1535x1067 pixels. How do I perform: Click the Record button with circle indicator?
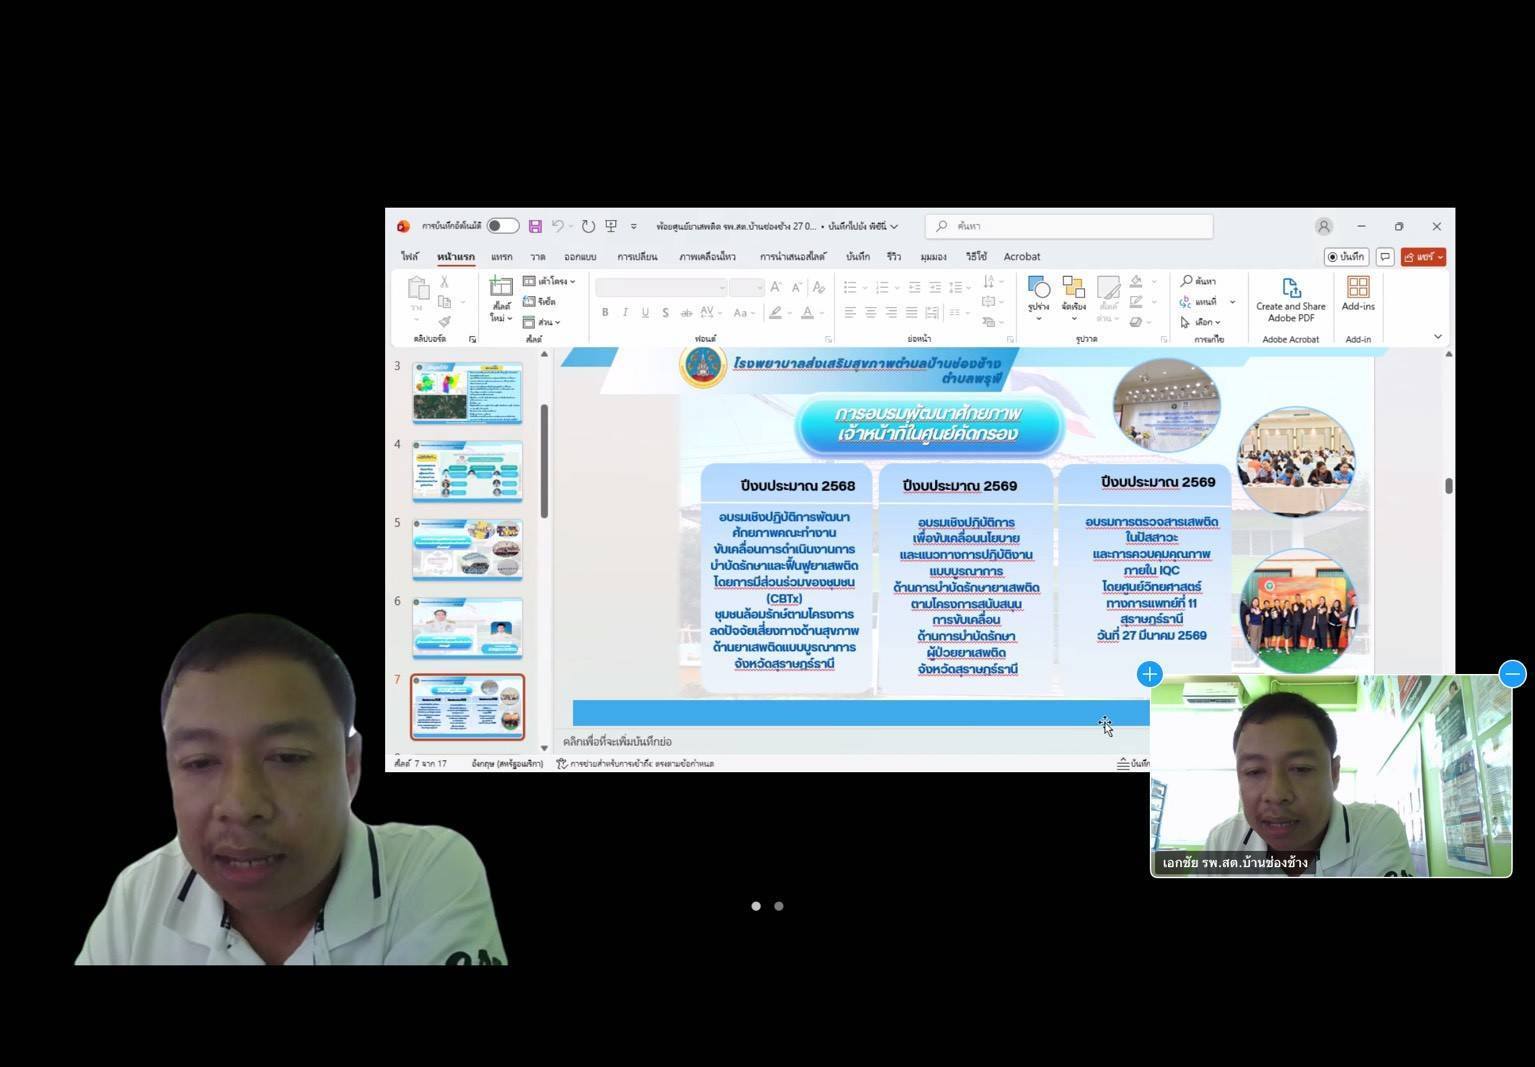click(x=1346, y=257)
